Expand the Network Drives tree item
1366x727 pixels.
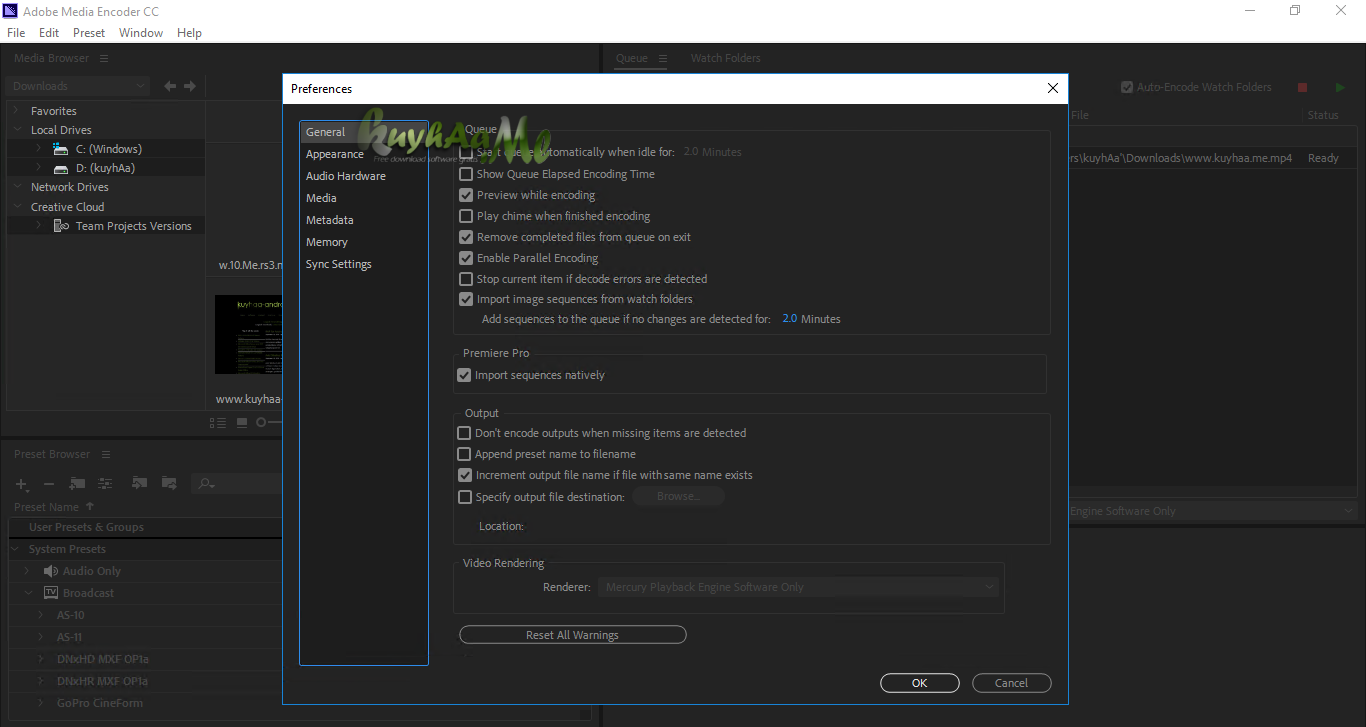[x=16, y=186]
